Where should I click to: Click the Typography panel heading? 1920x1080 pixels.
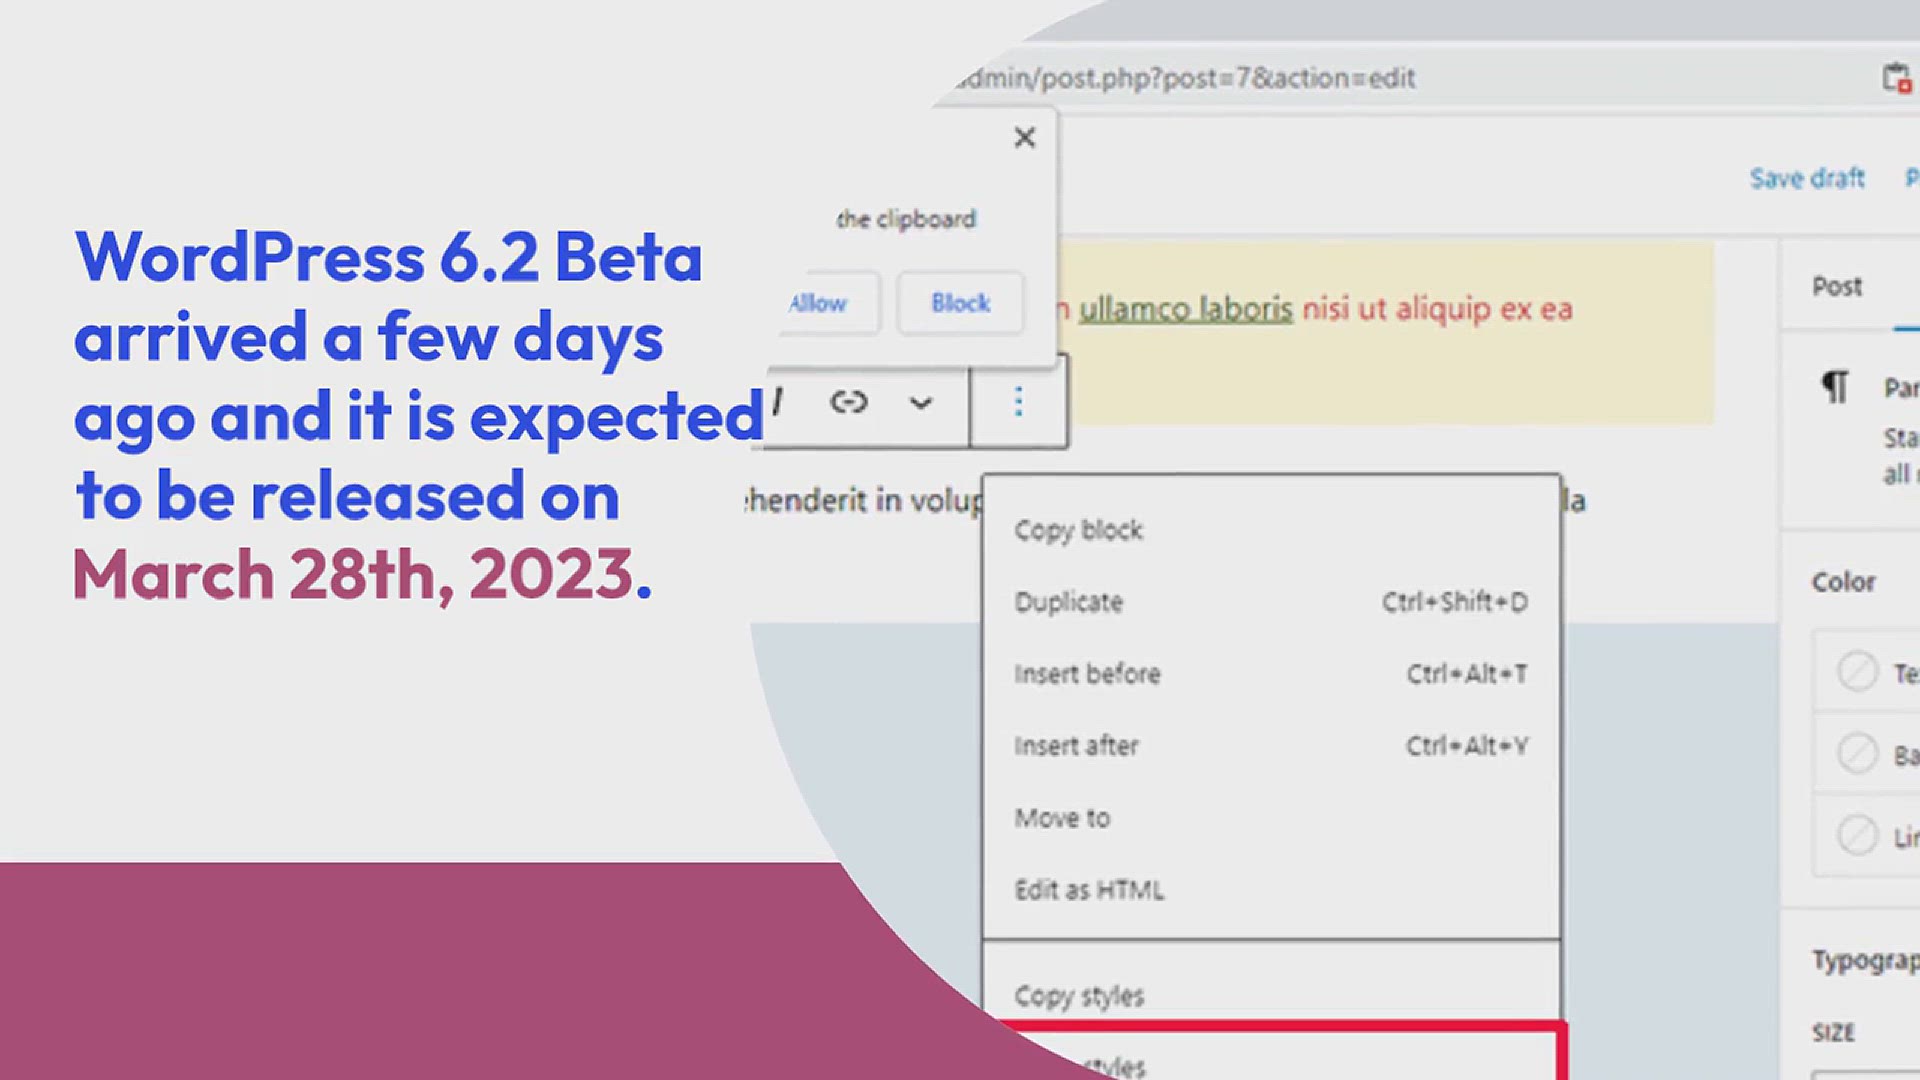pyautogui.click(x=1865, y=961)
